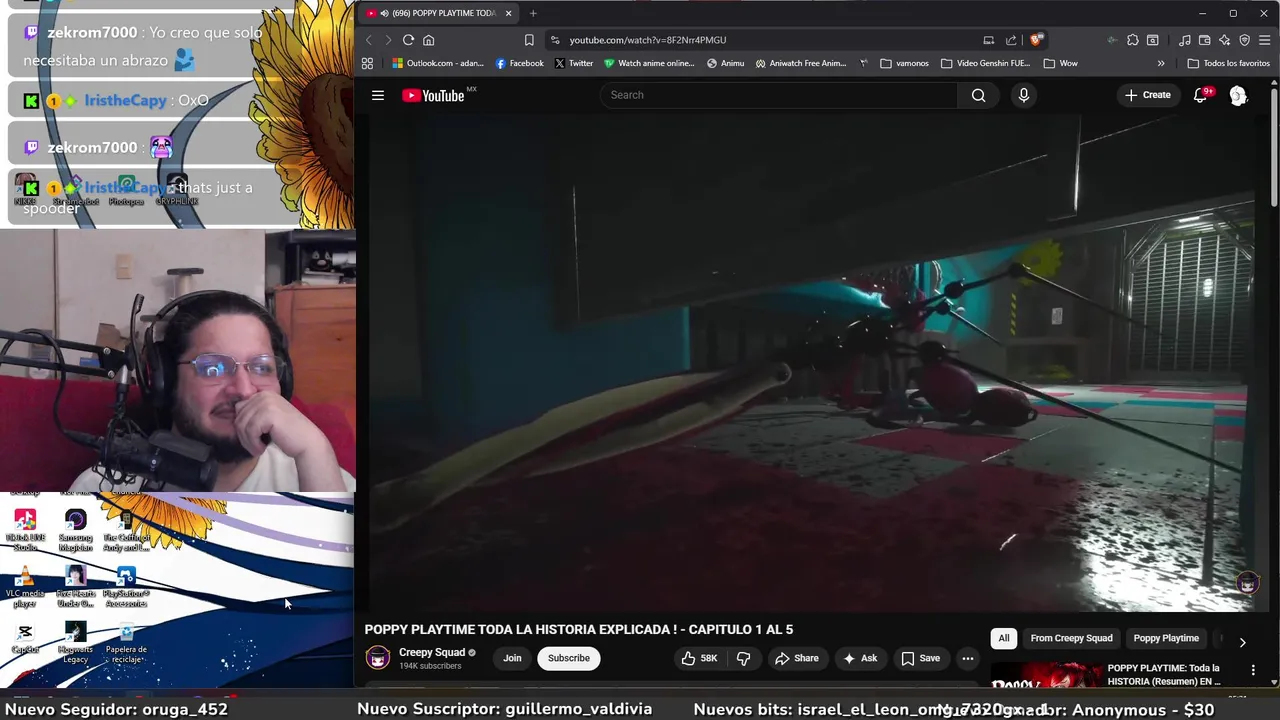
Task: Open the Leo AI sparkle icon
Action: (1225, 40)
